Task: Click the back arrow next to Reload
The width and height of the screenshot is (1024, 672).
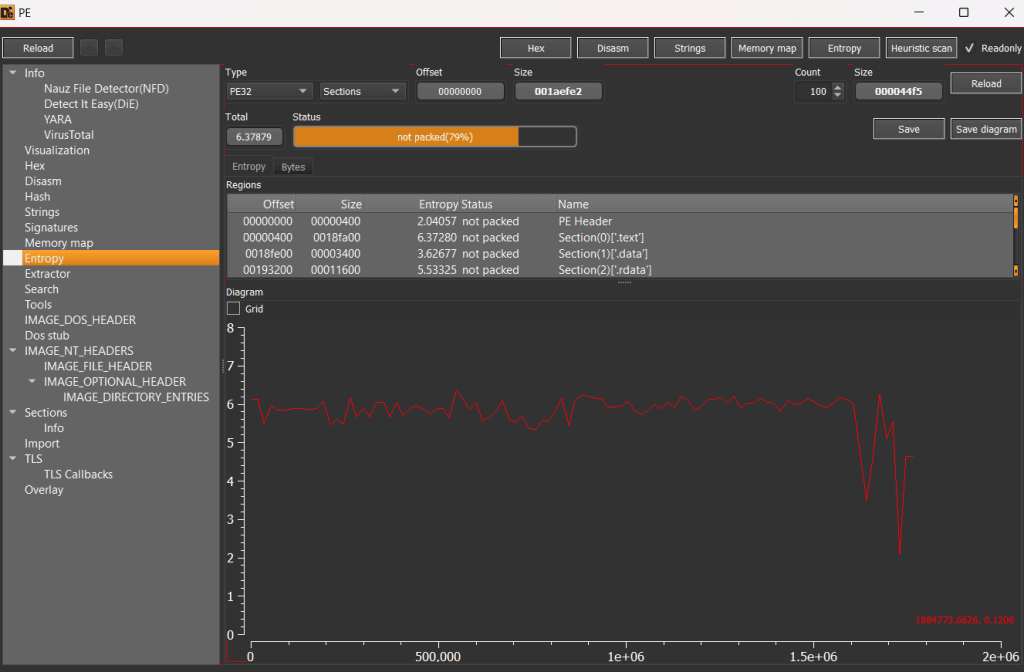Action: (89, 48)
